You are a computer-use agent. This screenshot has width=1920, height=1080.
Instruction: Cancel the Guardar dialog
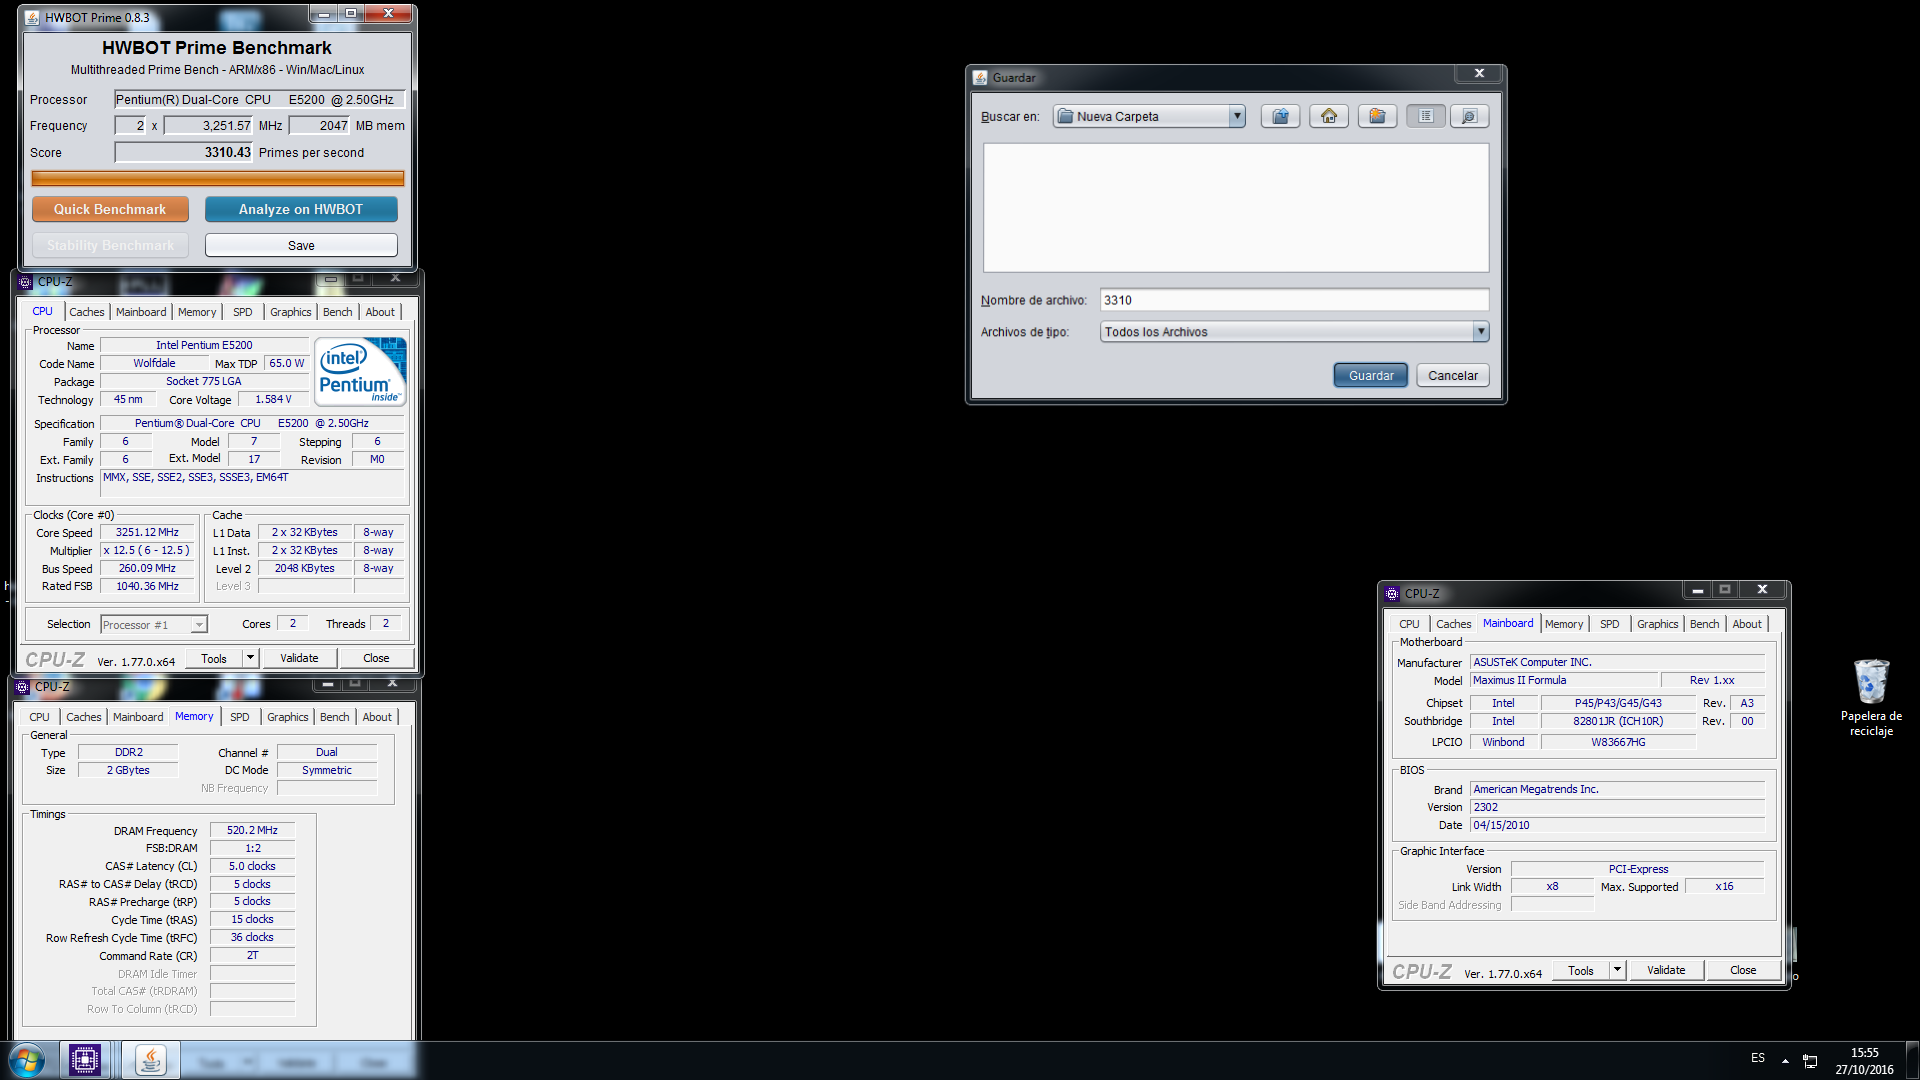(x=1453, y=375)
